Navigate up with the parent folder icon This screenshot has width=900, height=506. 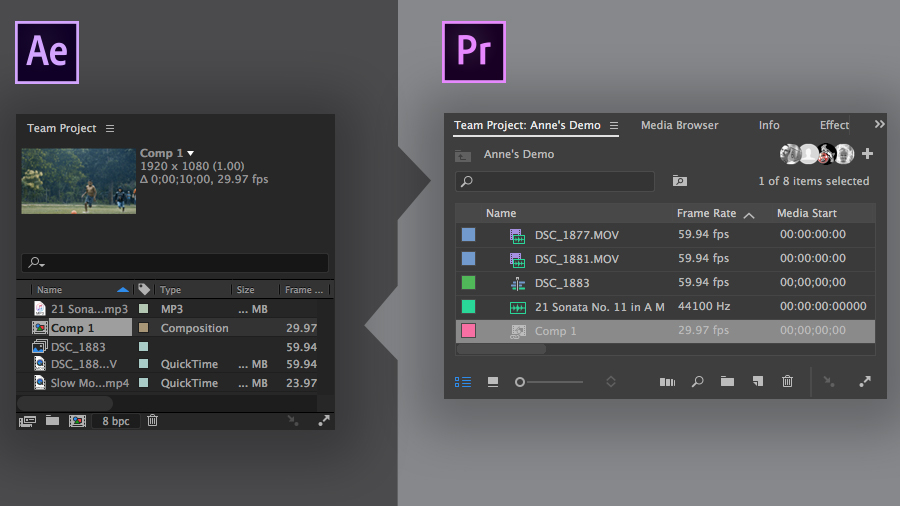click(x=463, y=155)
